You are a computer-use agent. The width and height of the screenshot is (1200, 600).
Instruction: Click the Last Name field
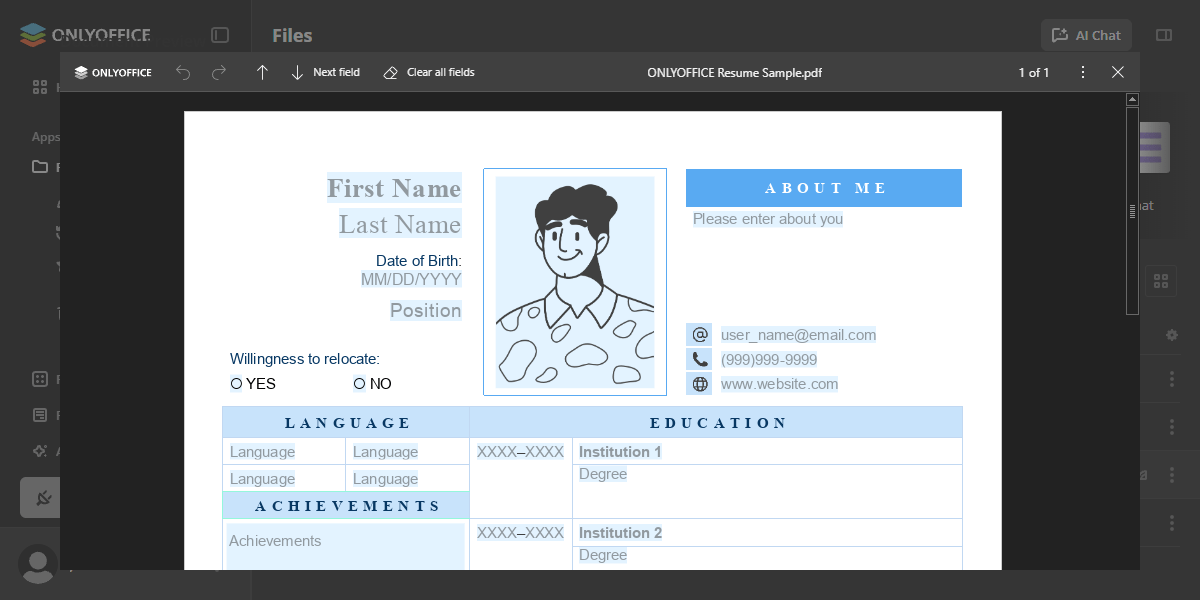(x=400, y=224)
